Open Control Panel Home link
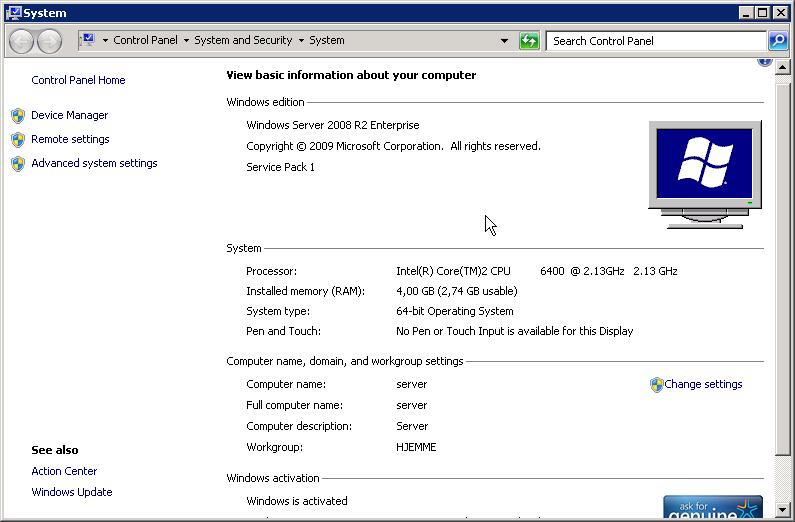The width and height of the screenshot is (795, 522). click(78, 80)
